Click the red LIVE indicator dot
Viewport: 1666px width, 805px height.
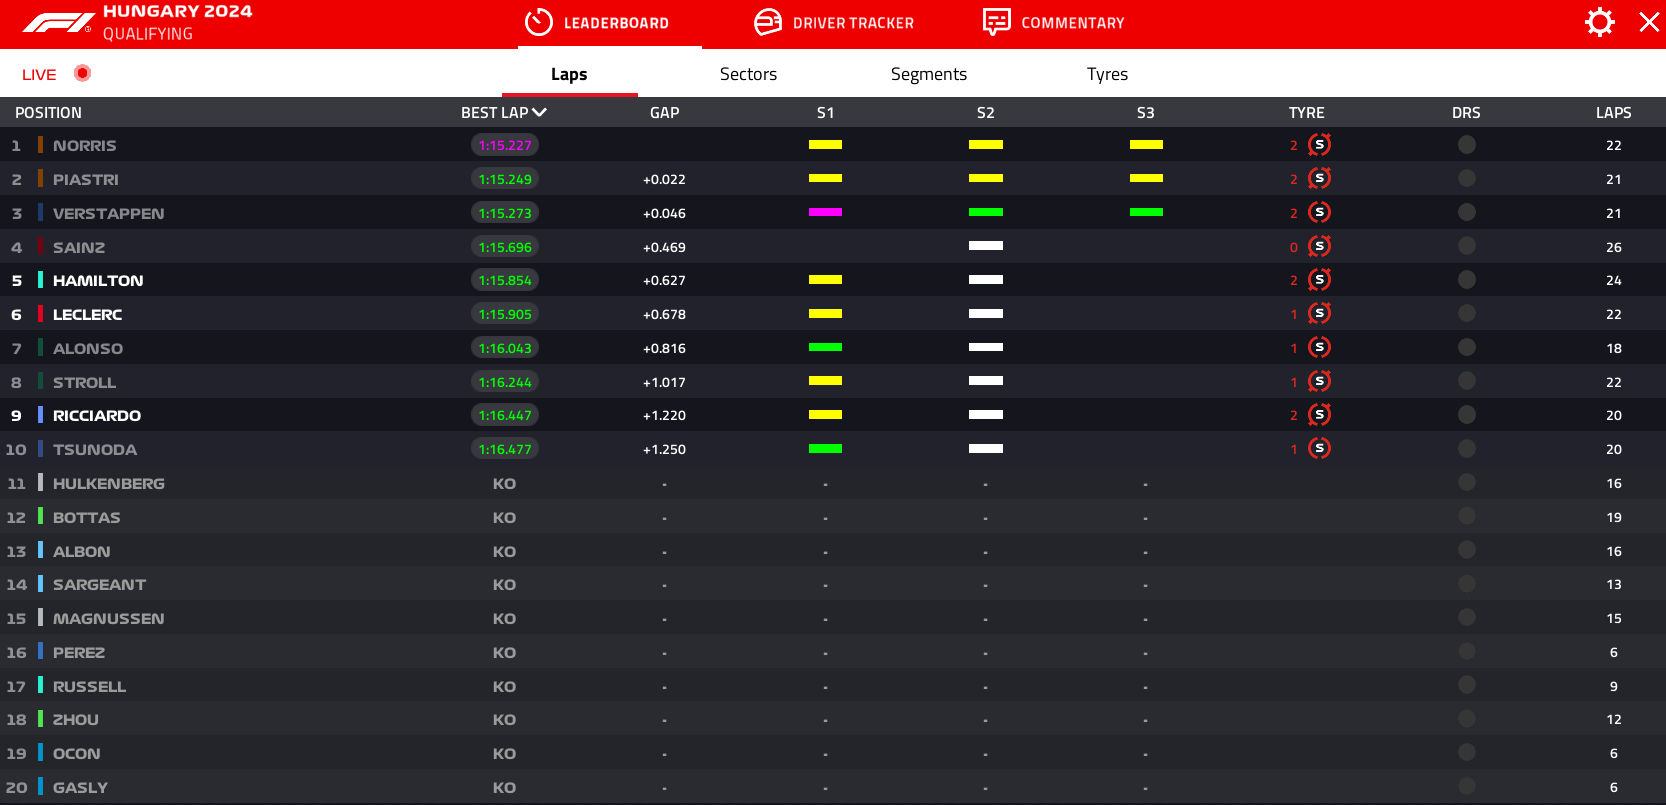point(83,73)
